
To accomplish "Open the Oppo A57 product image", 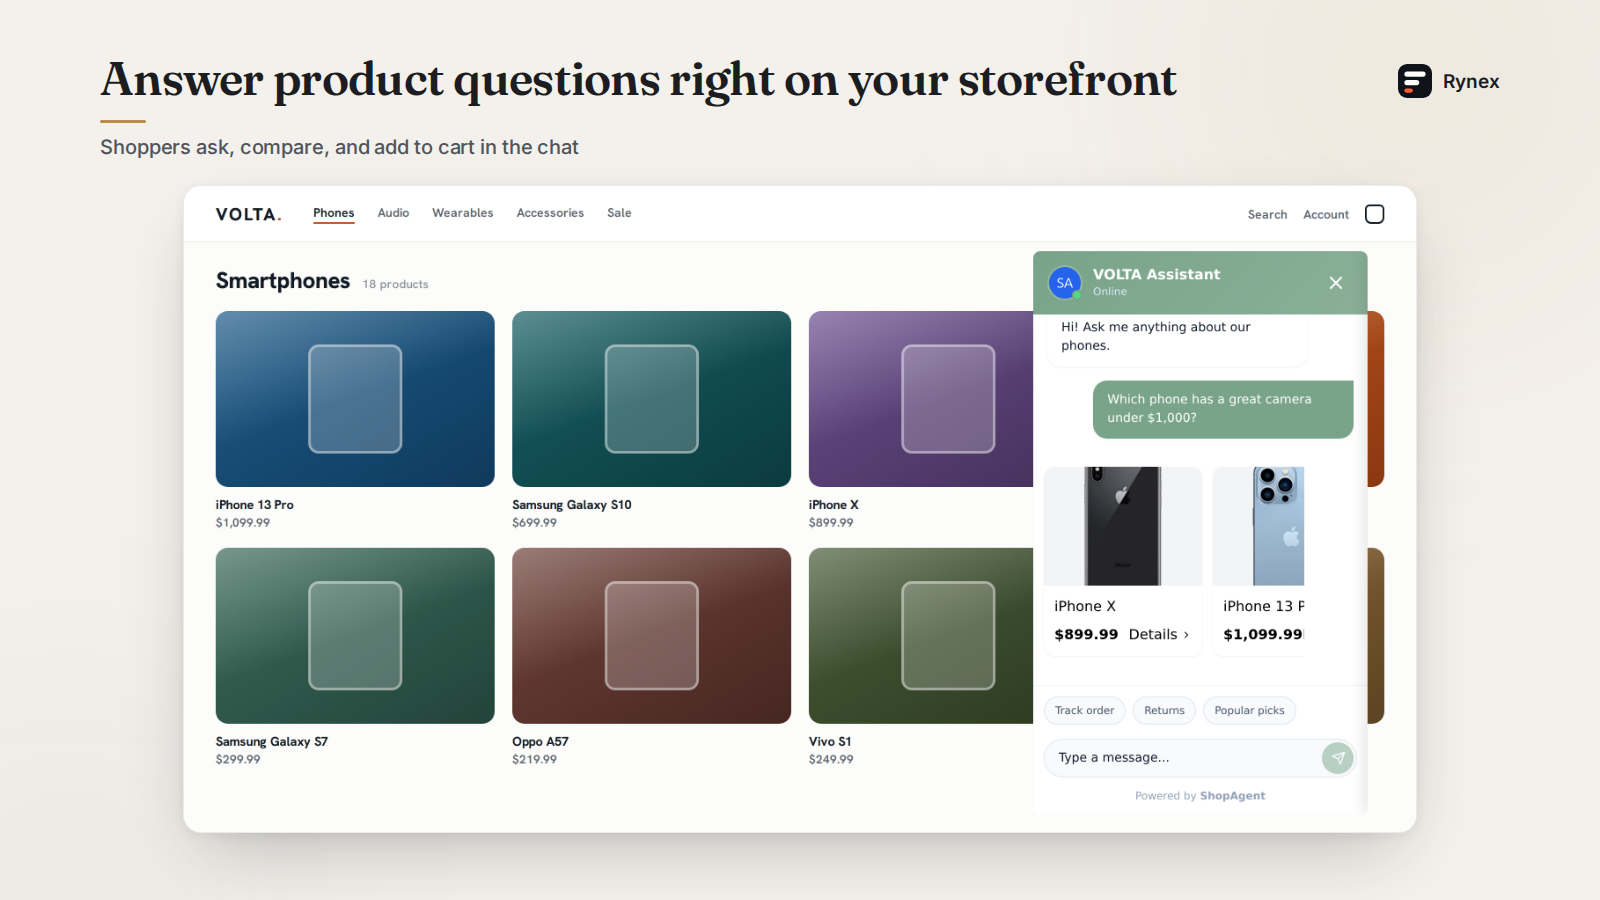I will tap(652, 636).
